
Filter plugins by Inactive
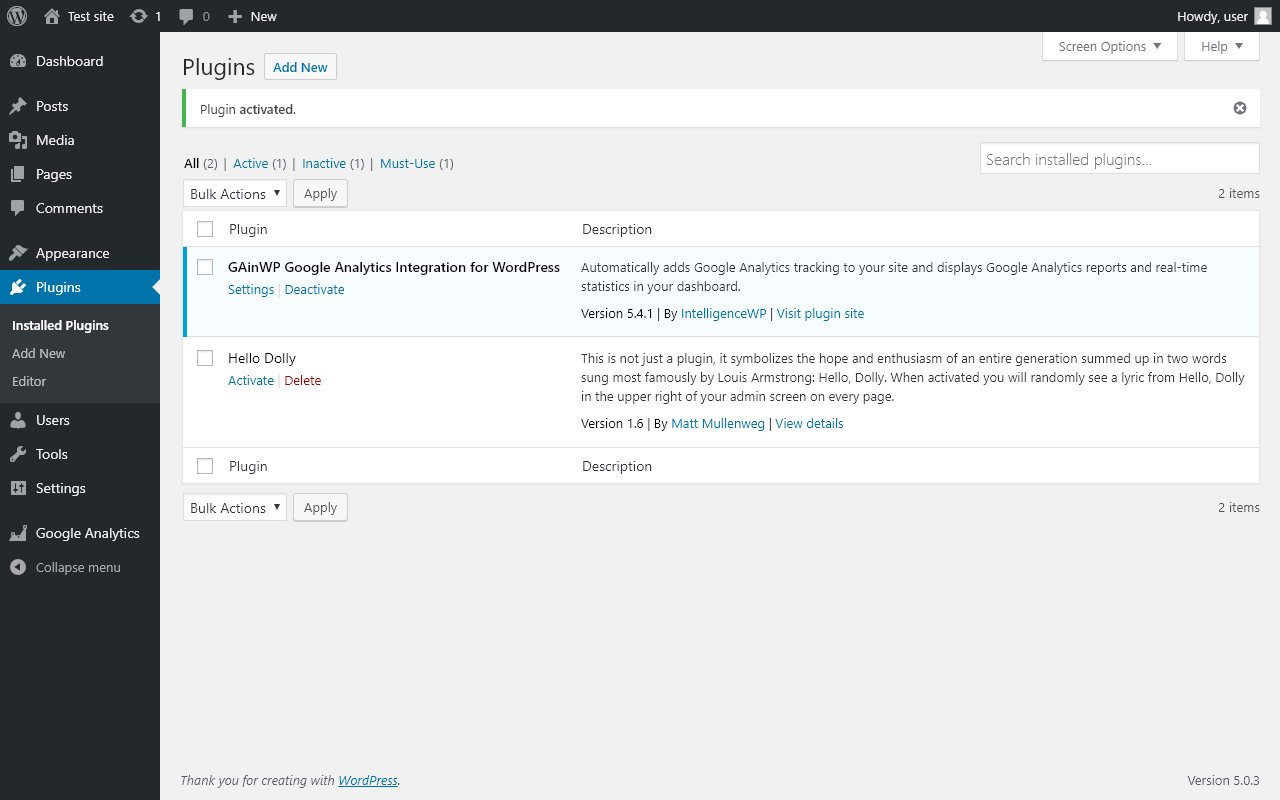(324, 163)
